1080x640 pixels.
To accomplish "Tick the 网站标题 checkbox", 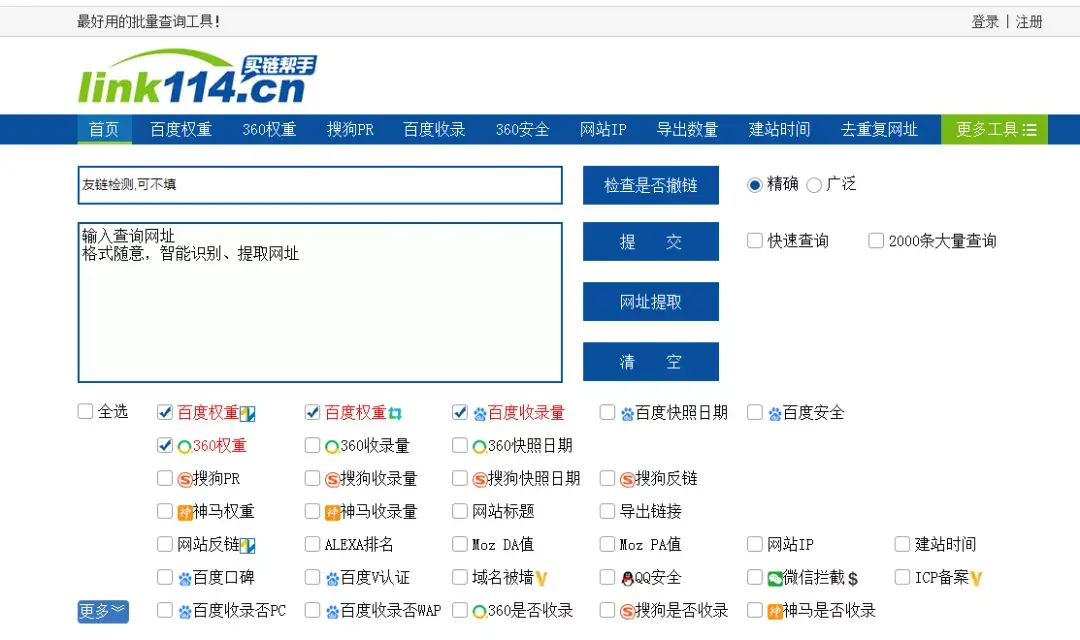I will point(460,511).
